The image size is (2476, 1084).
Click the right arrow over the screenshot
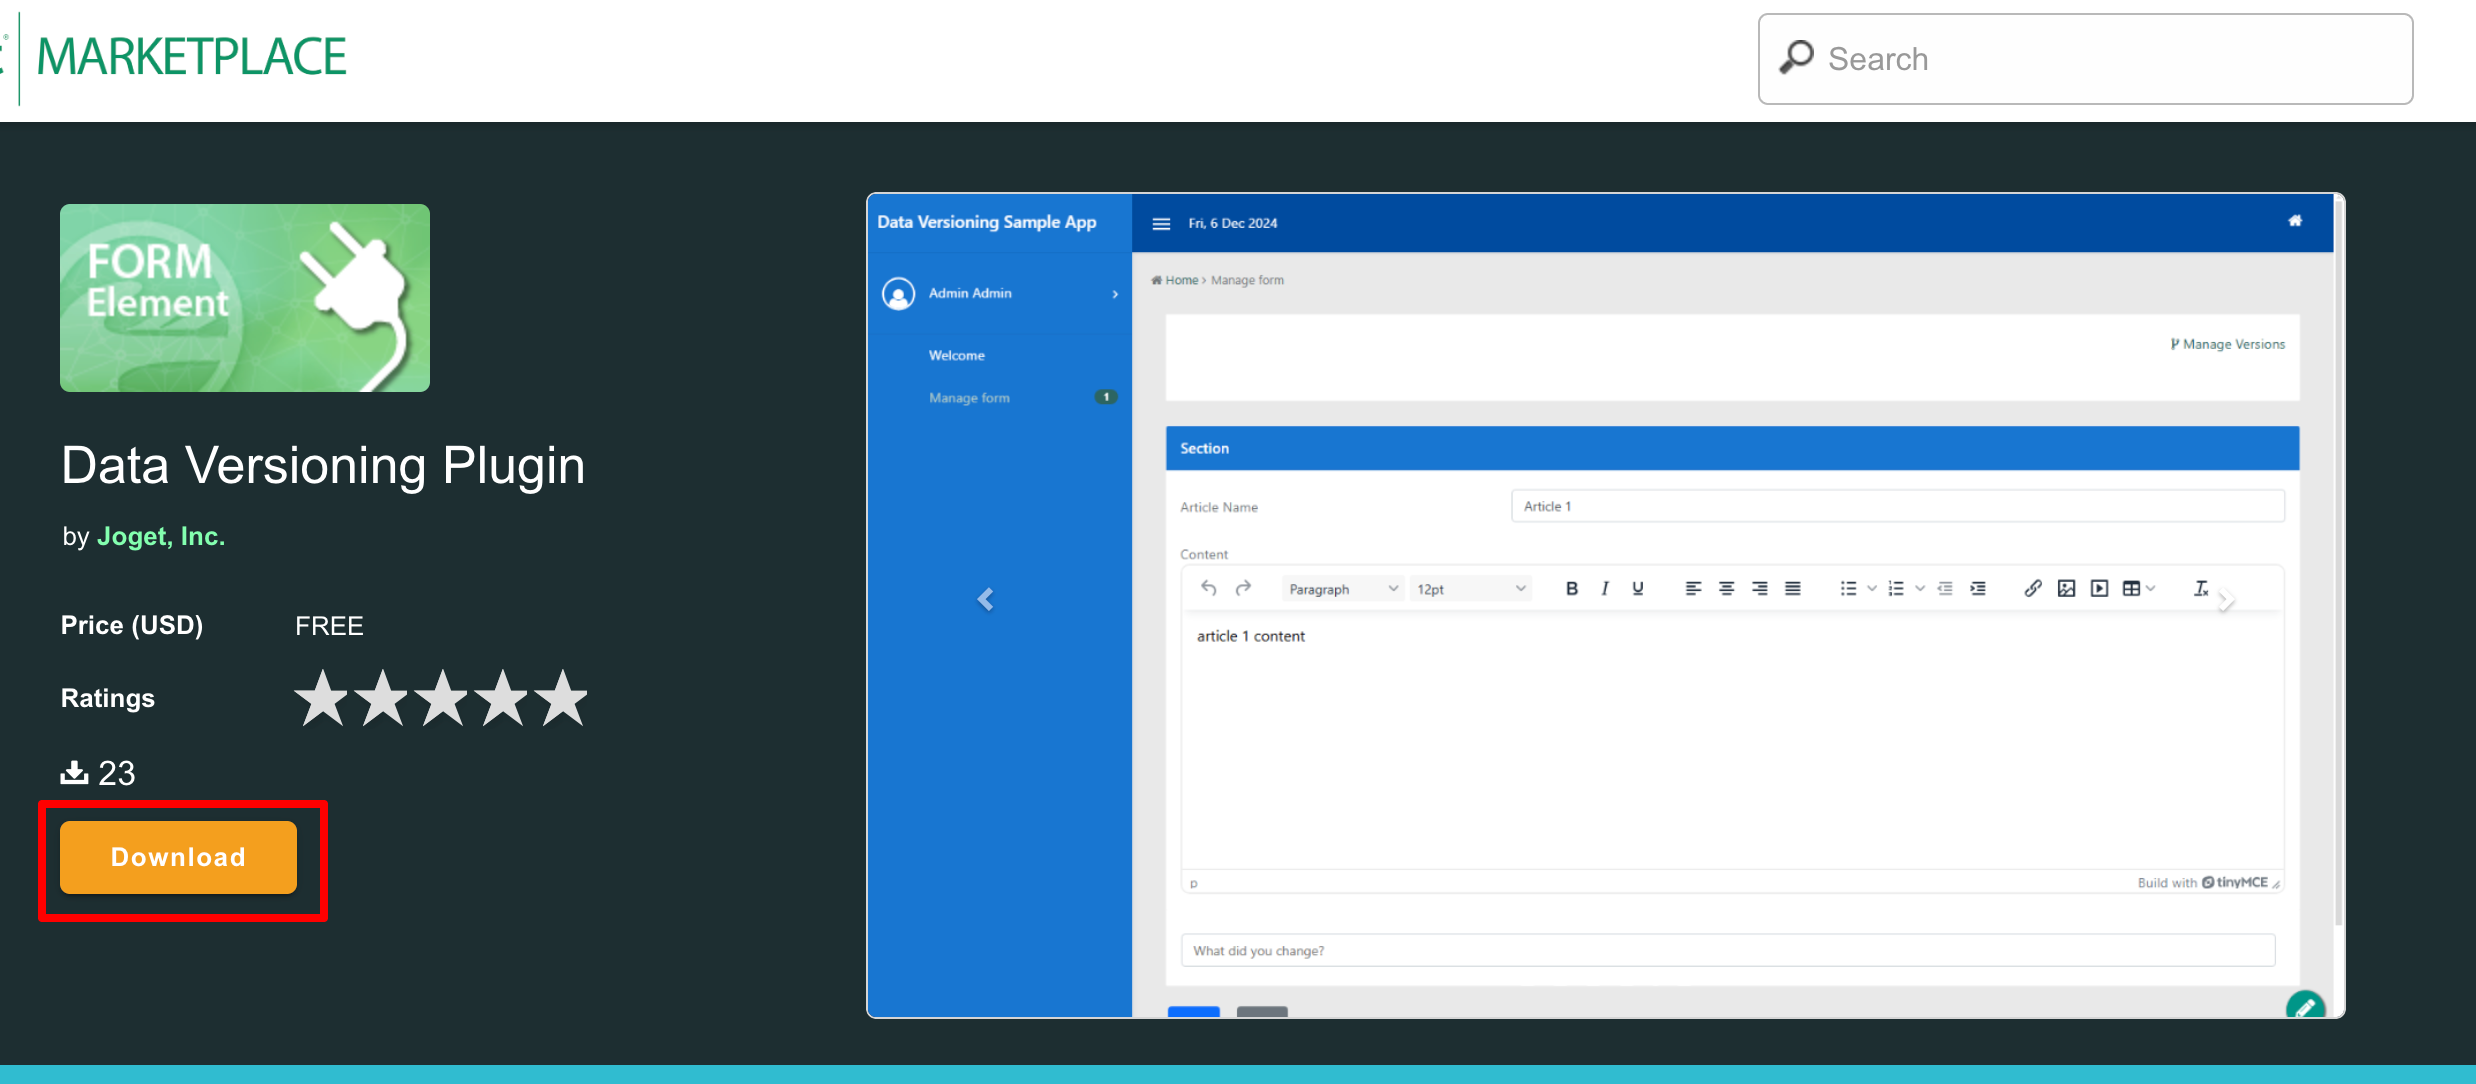click(2226, 601)
